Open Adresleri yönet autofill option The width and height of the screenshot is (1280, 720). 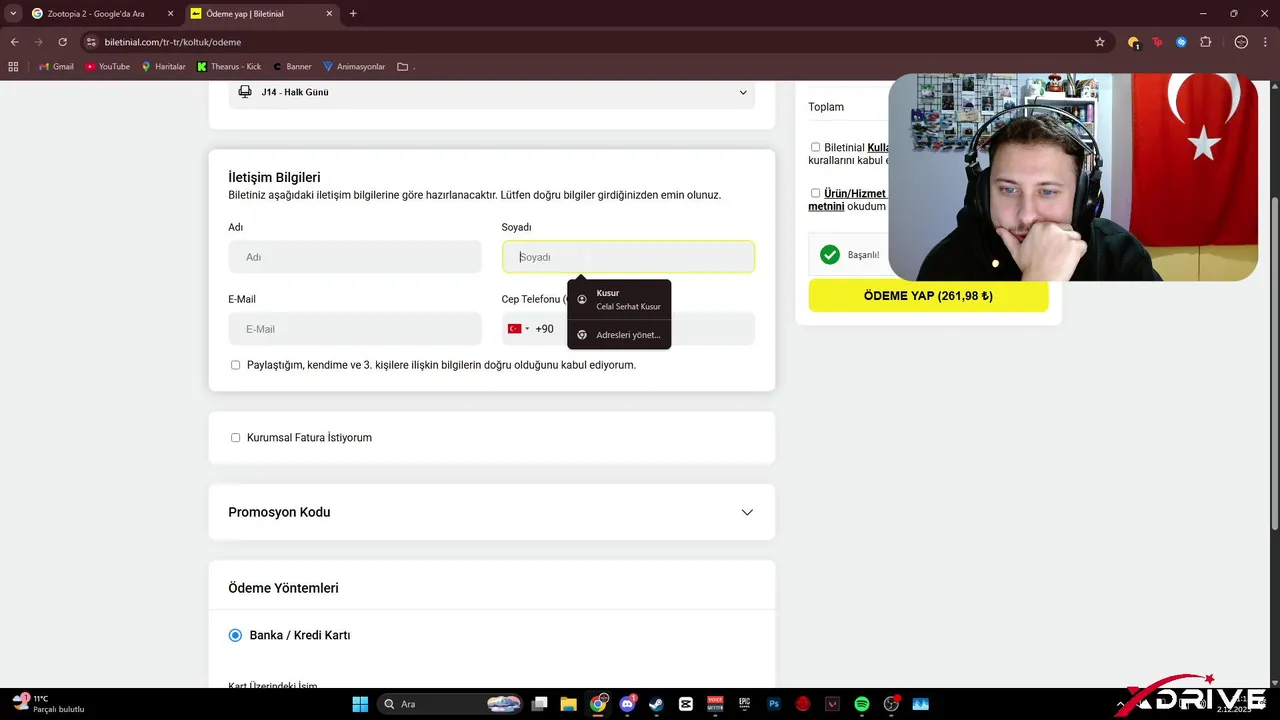click(x=619, y=335)
